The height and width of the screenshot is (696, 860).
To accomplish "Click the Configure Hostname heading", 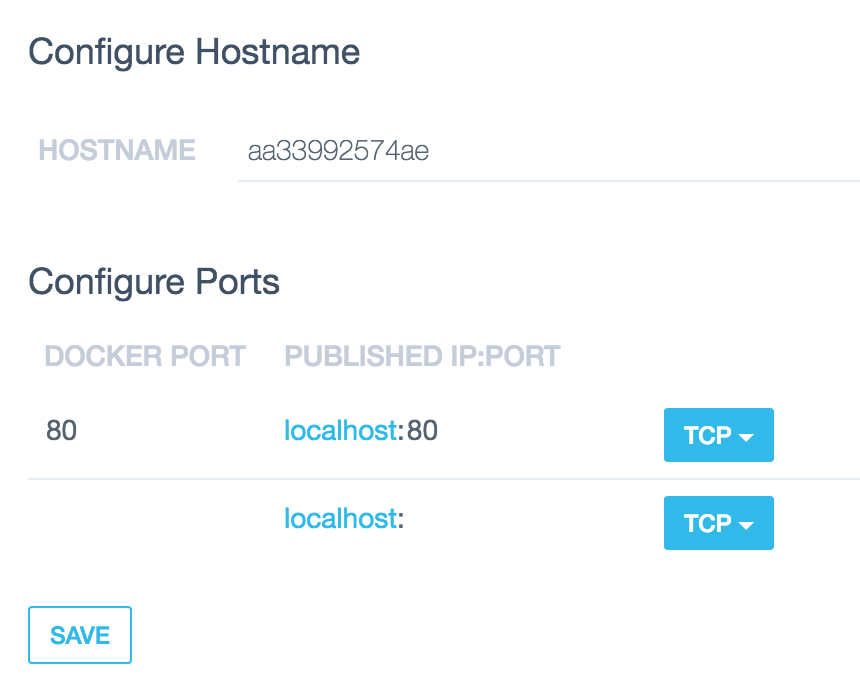I will click(x=194, y=53).
